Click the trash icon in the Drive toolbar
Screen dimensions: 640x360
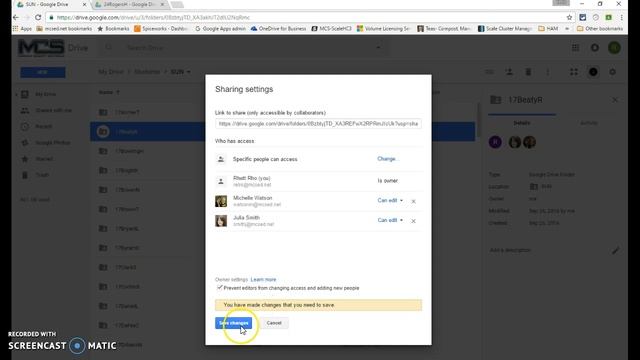pyautogui.click(x=528, y=72)
